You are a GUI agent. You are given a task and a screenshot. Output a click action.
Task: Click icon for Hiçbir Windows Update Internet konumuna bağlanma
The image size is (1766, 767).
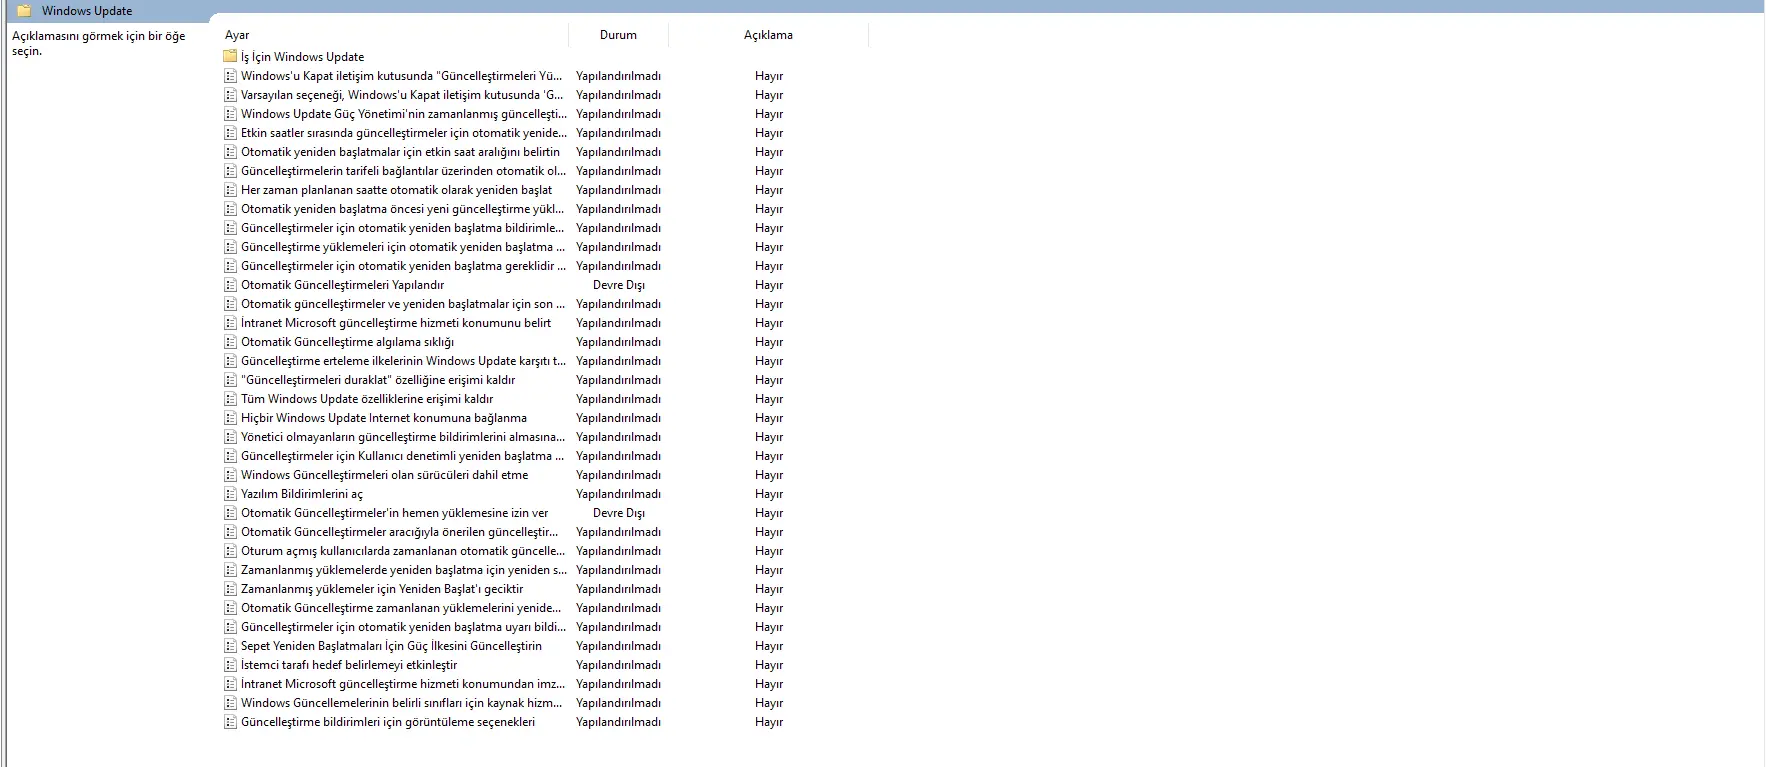point(230,418)
